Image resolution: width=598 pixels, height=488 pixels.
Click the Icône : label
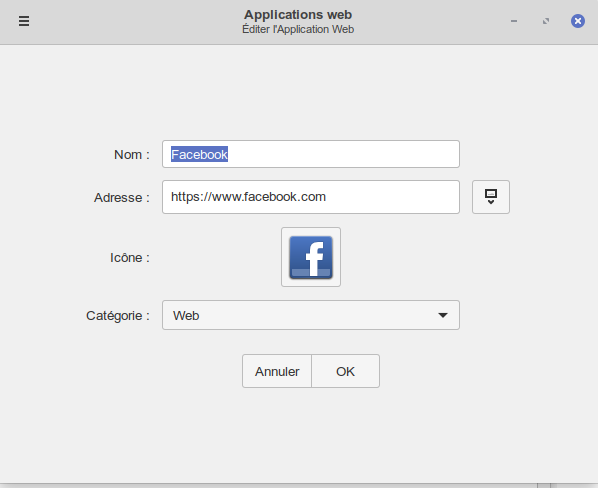point(130,258)
